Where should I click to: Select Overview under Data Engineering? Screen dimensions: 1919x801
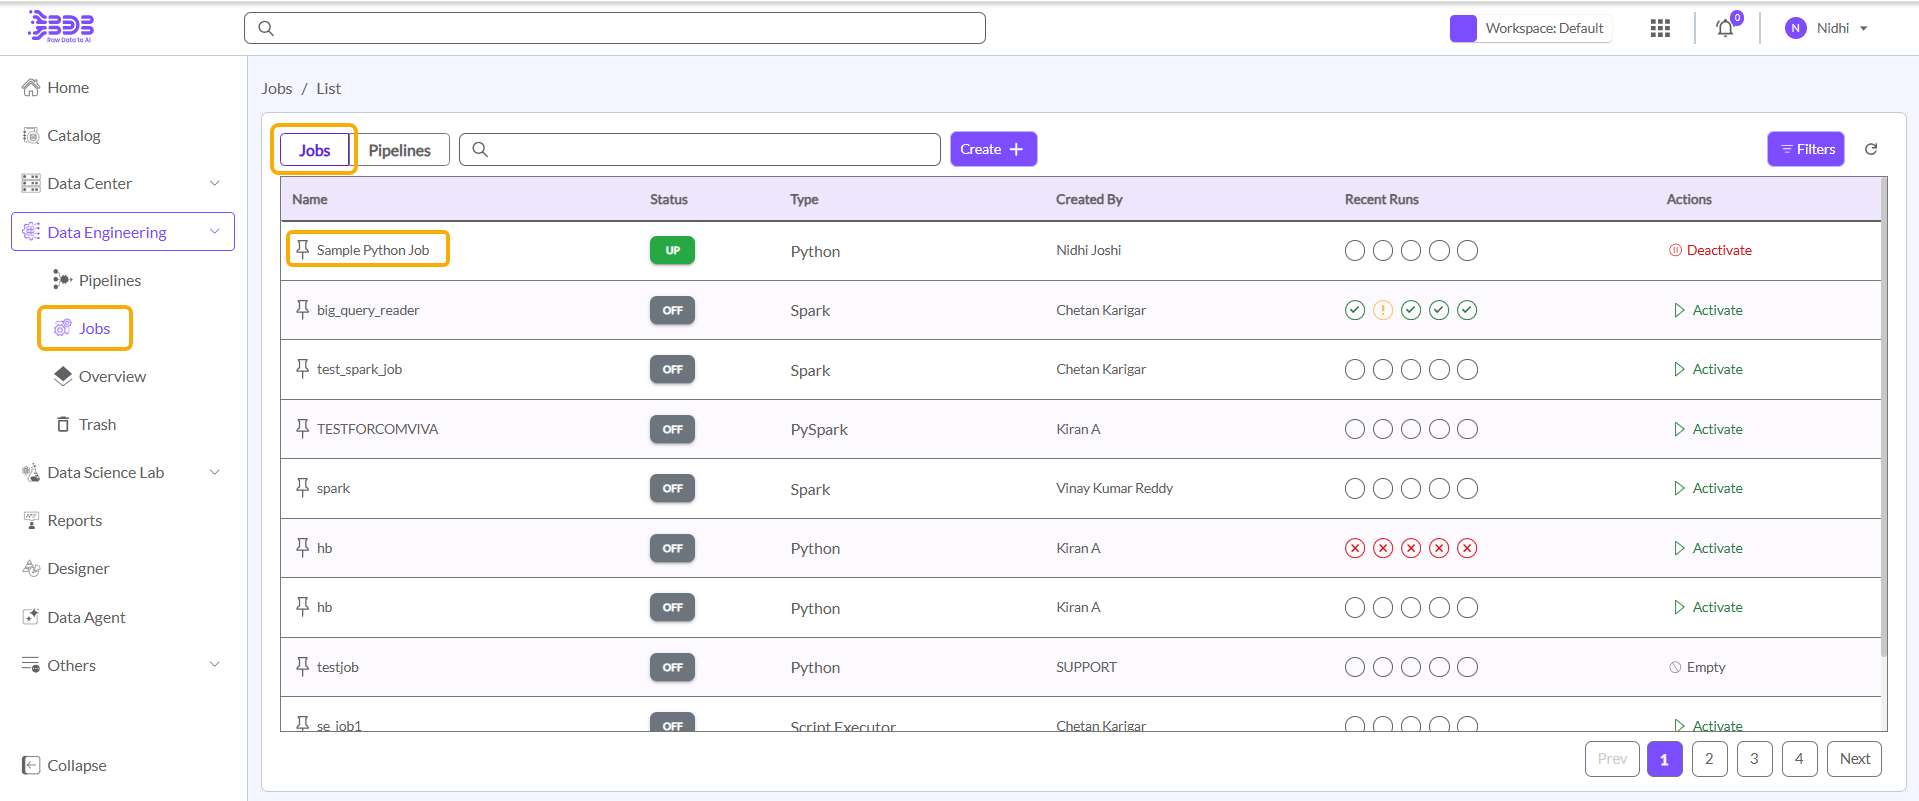coord(112,376)
